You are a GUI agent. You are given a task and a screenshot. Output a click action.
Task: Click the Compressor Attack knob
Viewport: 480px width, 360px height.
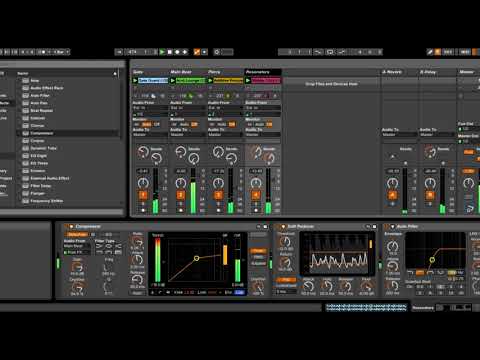pyautogui.click(x=137, y=260)
